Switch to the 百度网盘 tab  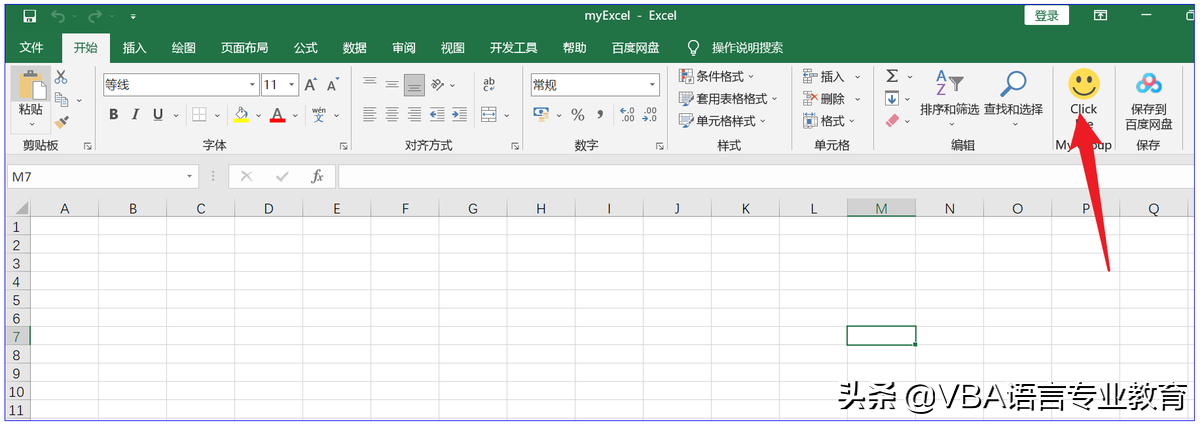tap(635, 48)
